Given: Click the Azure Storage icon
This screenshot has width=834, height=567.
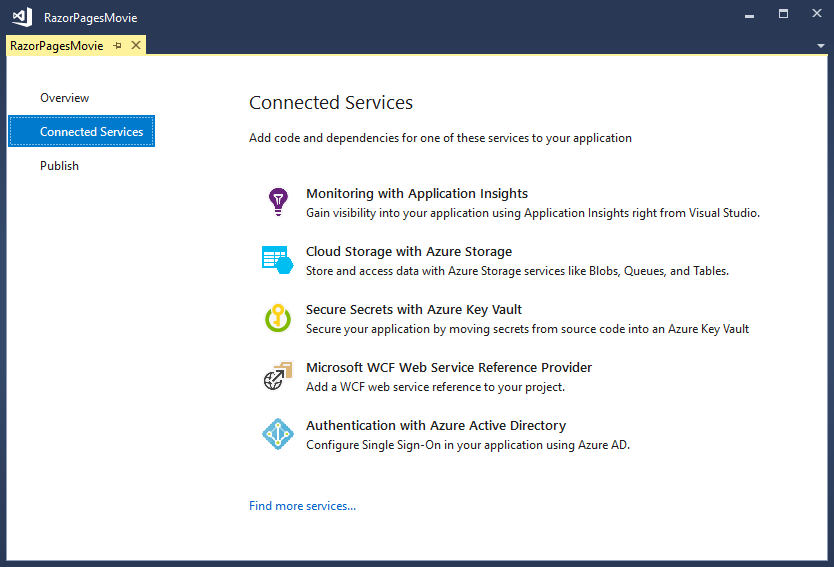Looking at the screenshot, I should point(276,259).
